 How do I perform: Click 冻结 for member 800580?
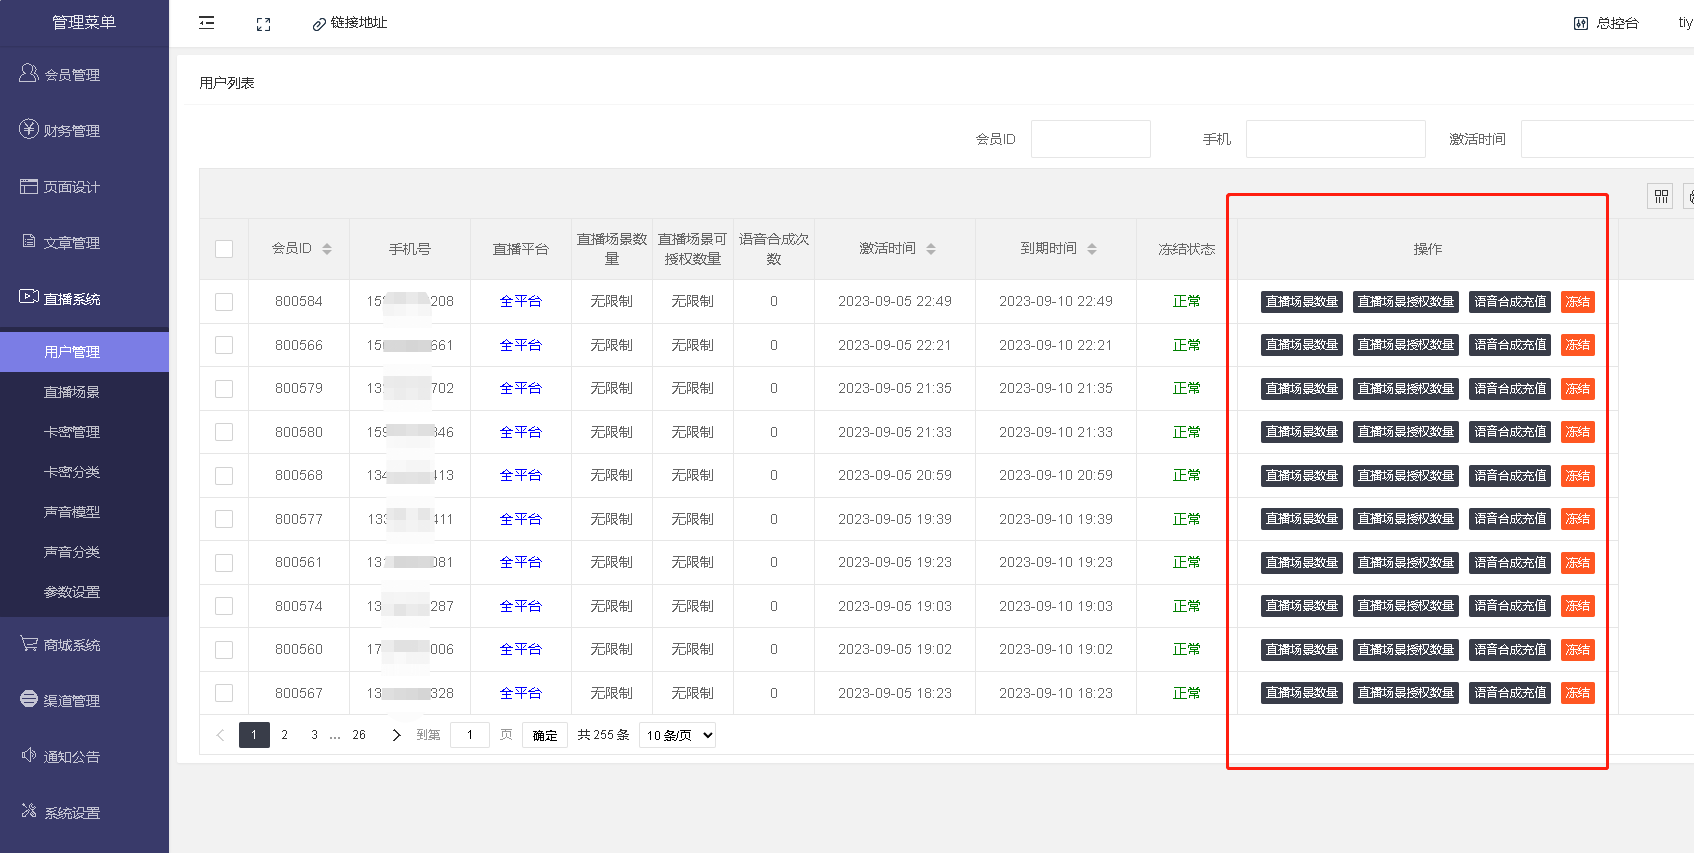point(1578,432)
